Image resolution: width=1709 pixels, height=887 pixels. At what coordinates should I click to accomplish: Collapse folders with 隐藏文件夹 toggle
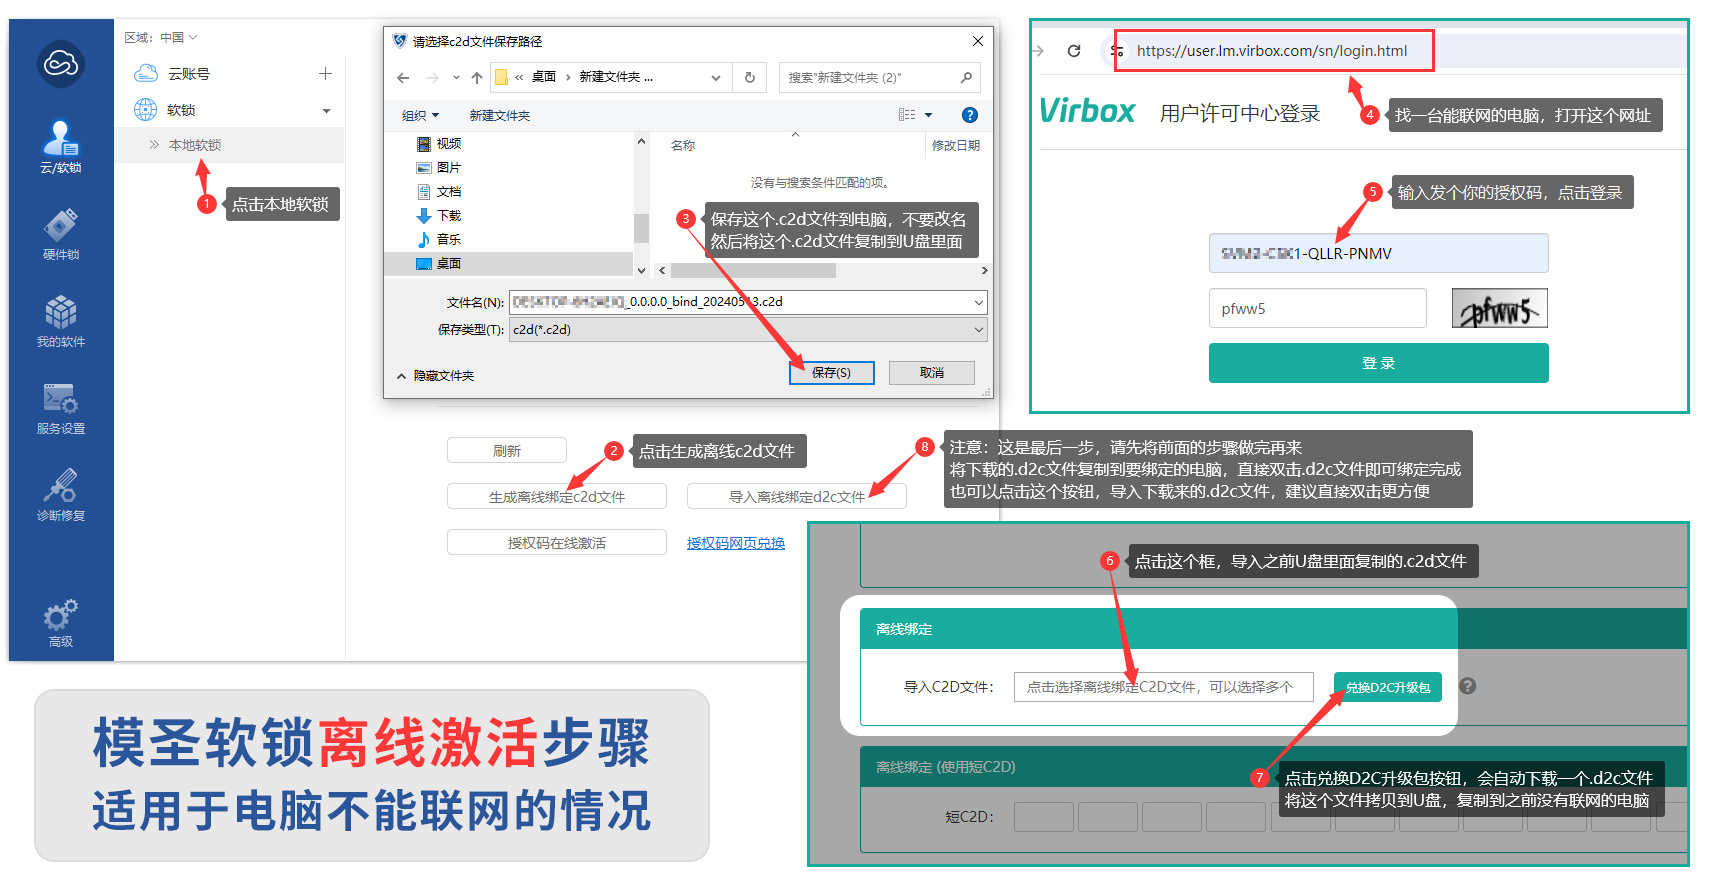point(435,376)
